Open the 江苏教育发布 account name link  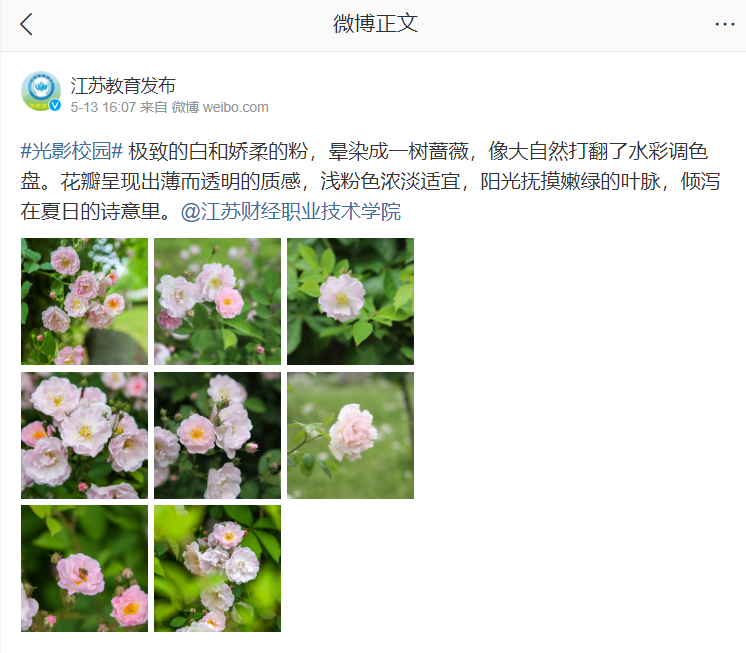[x=123, y=86]
